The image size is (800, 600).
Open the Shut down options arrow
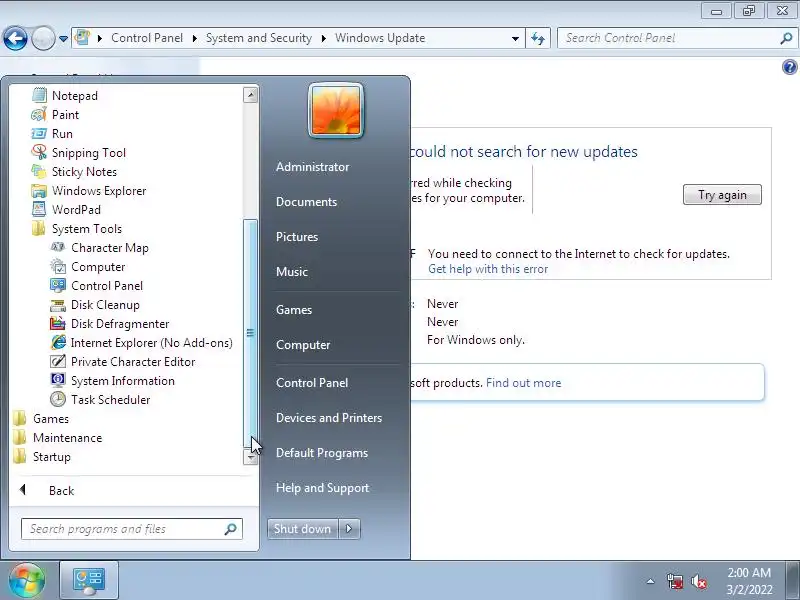pyautogui.click(x=349, y=529)
